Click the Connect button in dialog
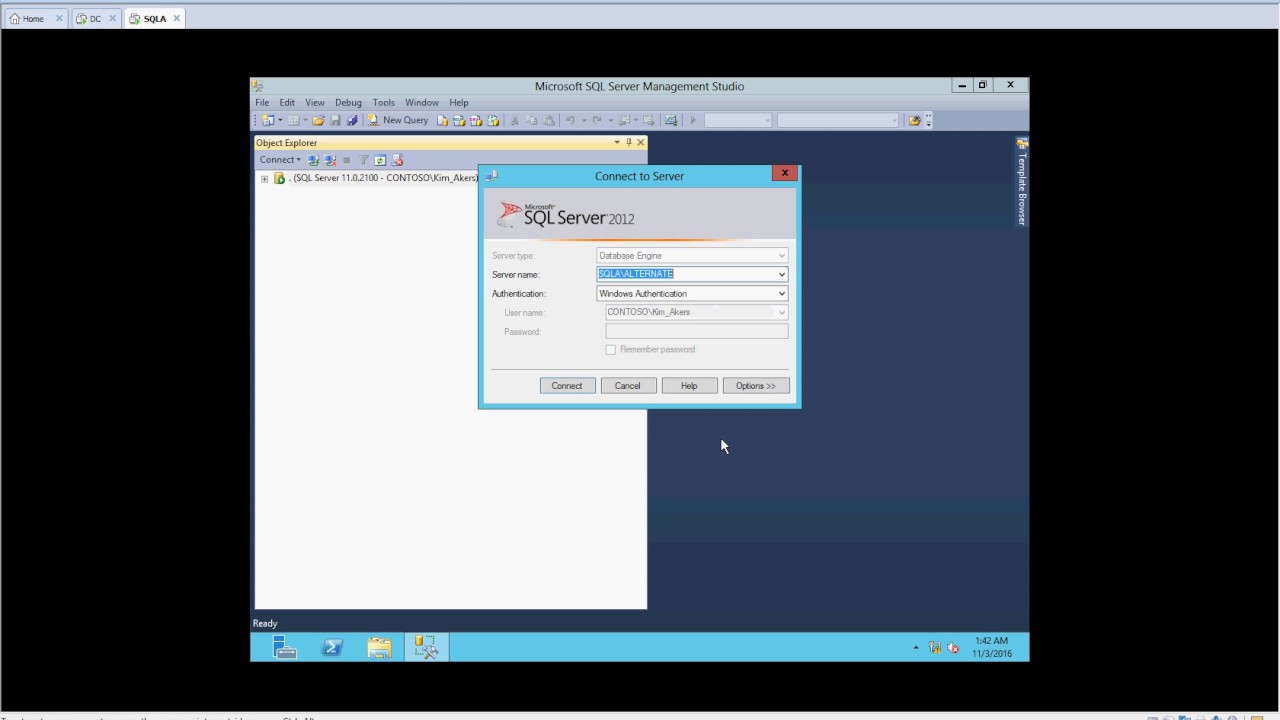This screenshot has width=1280, height=720. tap(567, 385)
